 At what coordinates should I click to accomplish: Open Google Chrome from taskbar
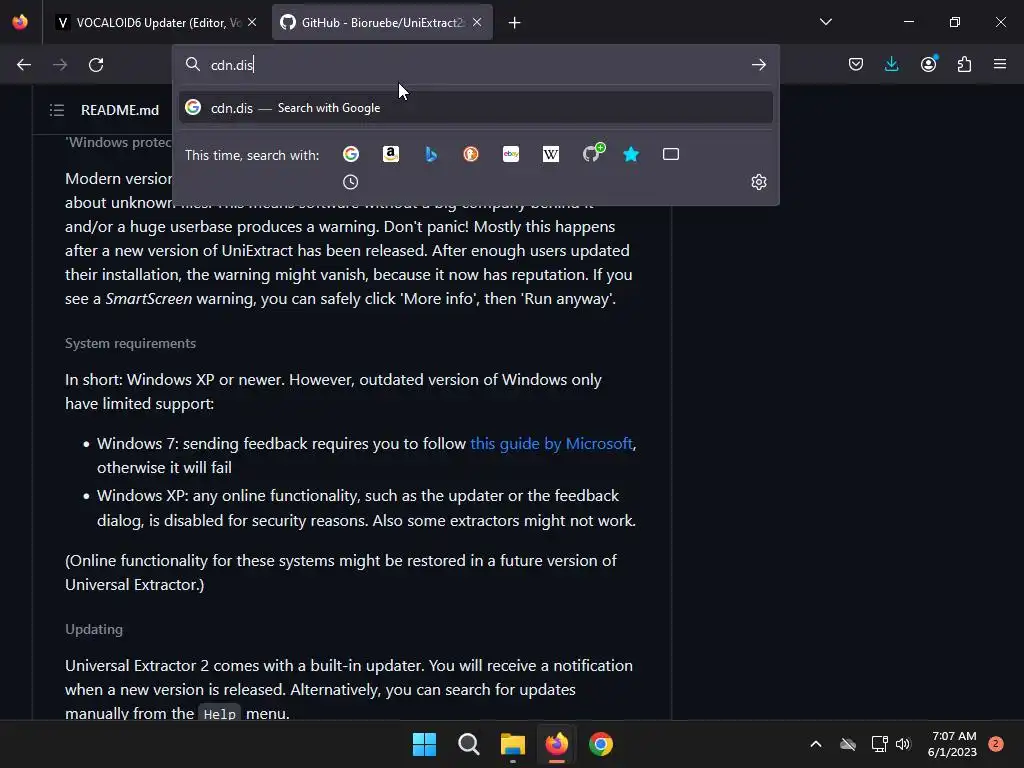[x=601, y=744]
